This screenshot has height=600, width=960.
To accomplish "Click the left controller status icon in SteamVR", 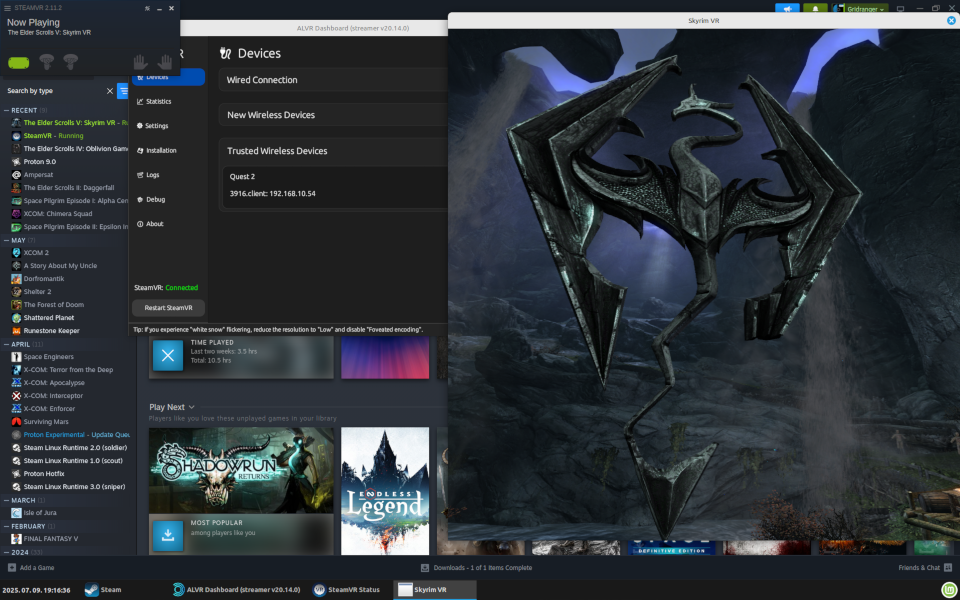I will click(47, 61).
